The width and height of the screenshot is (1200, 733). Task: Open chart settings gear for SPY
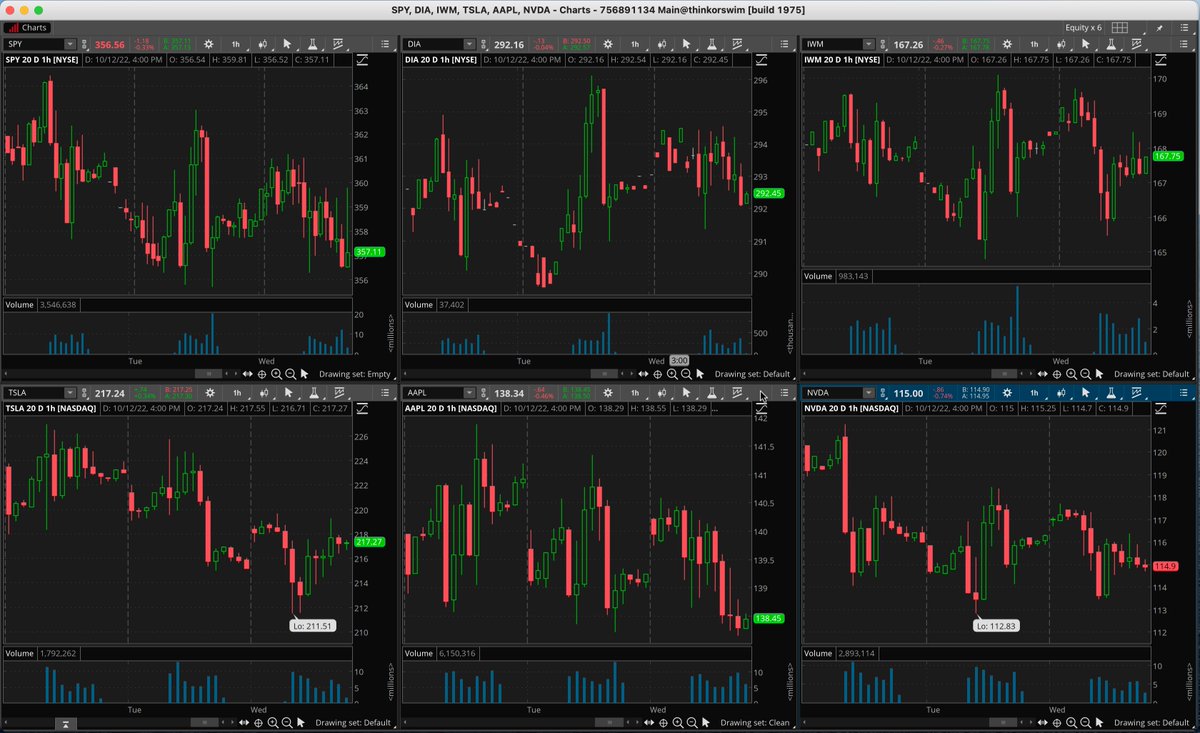(x=208, y=44)
